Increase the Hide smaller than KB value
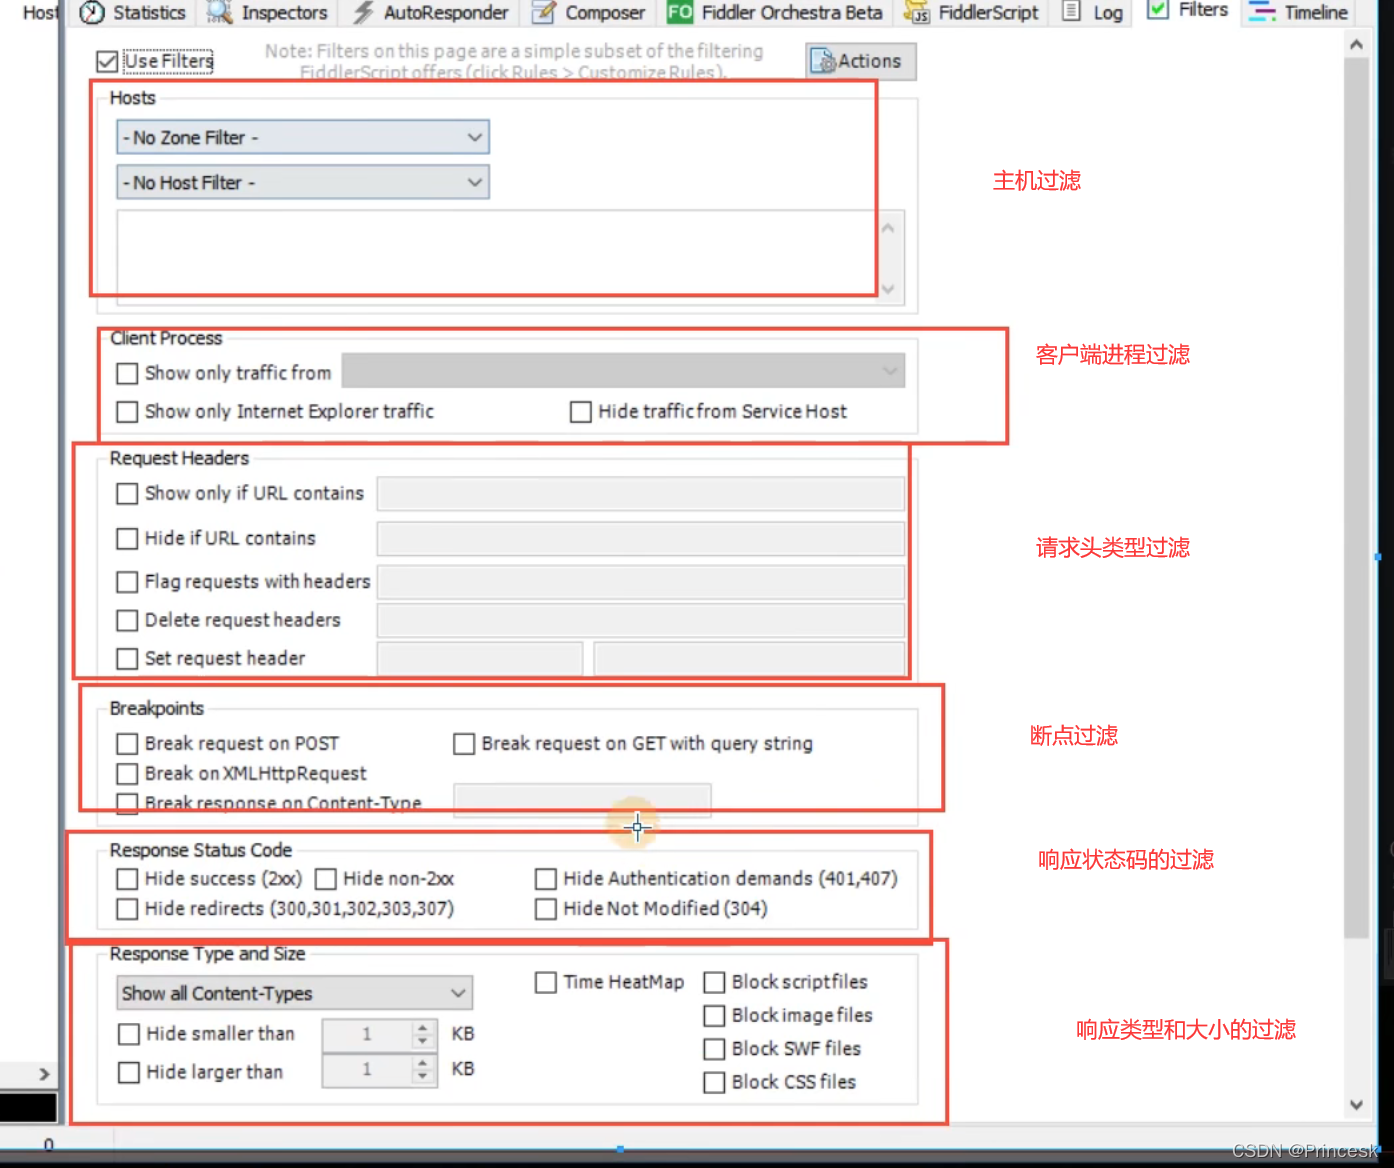Screen dimensions: 1394x1168 click(423, 1027)
